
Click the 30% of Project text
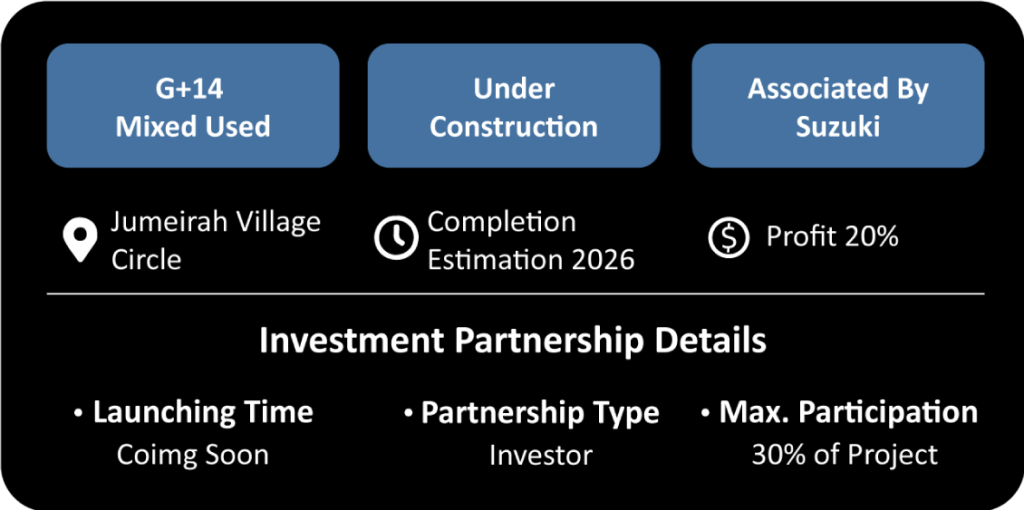click(x=844, y=455)
